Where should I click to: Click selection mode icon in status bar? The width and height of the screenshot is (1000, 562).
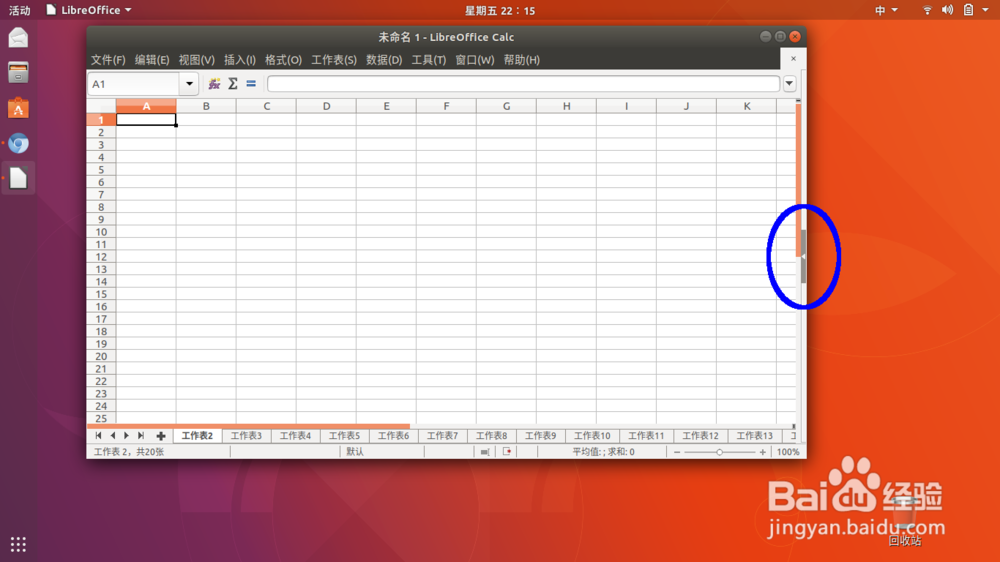pos(485,452)
